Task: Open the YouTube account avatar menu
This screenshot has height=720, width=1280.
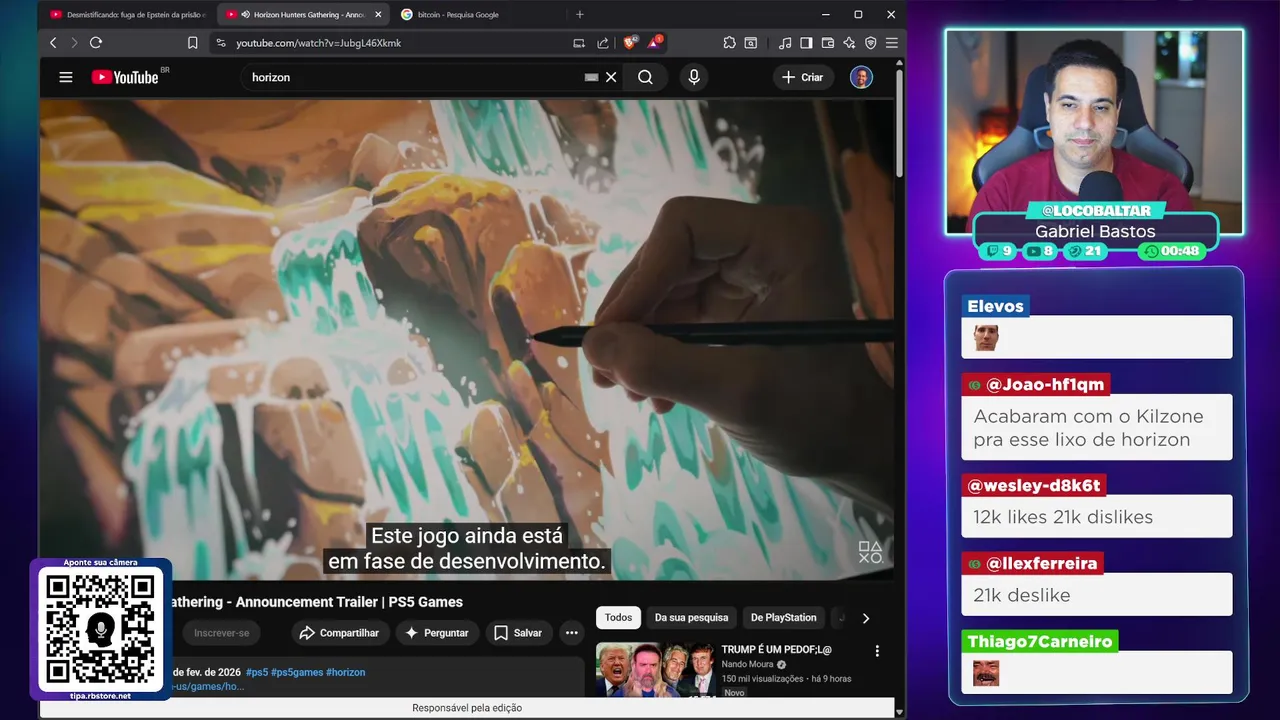Action: click(861, 77)
